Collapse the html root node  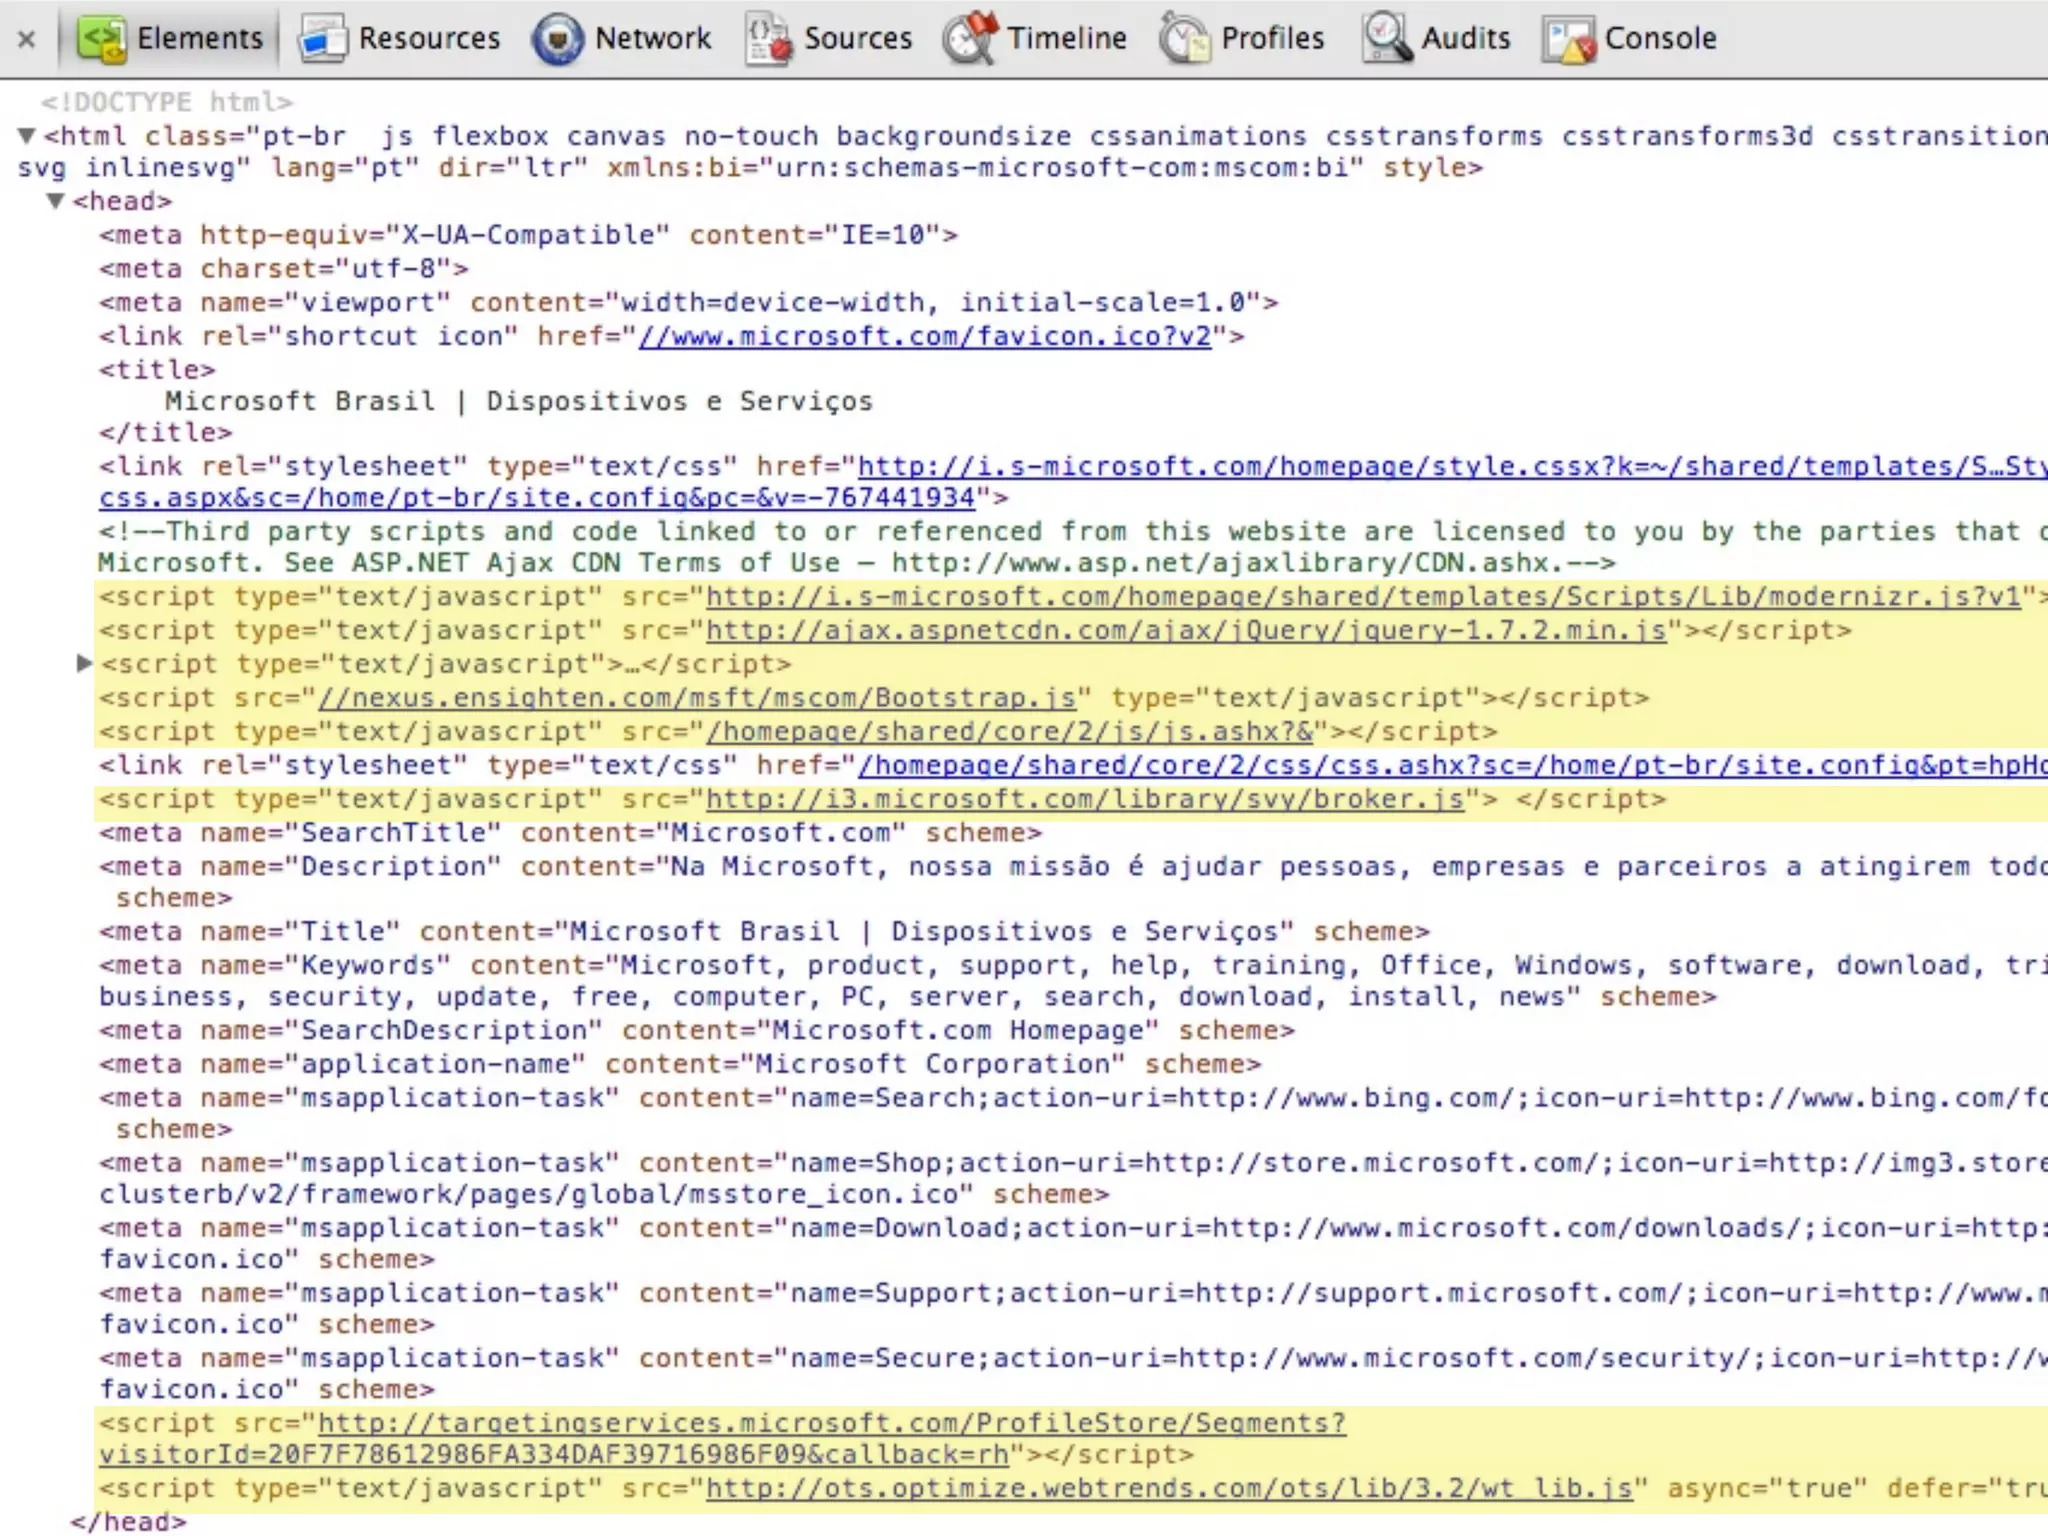[27, 136]
